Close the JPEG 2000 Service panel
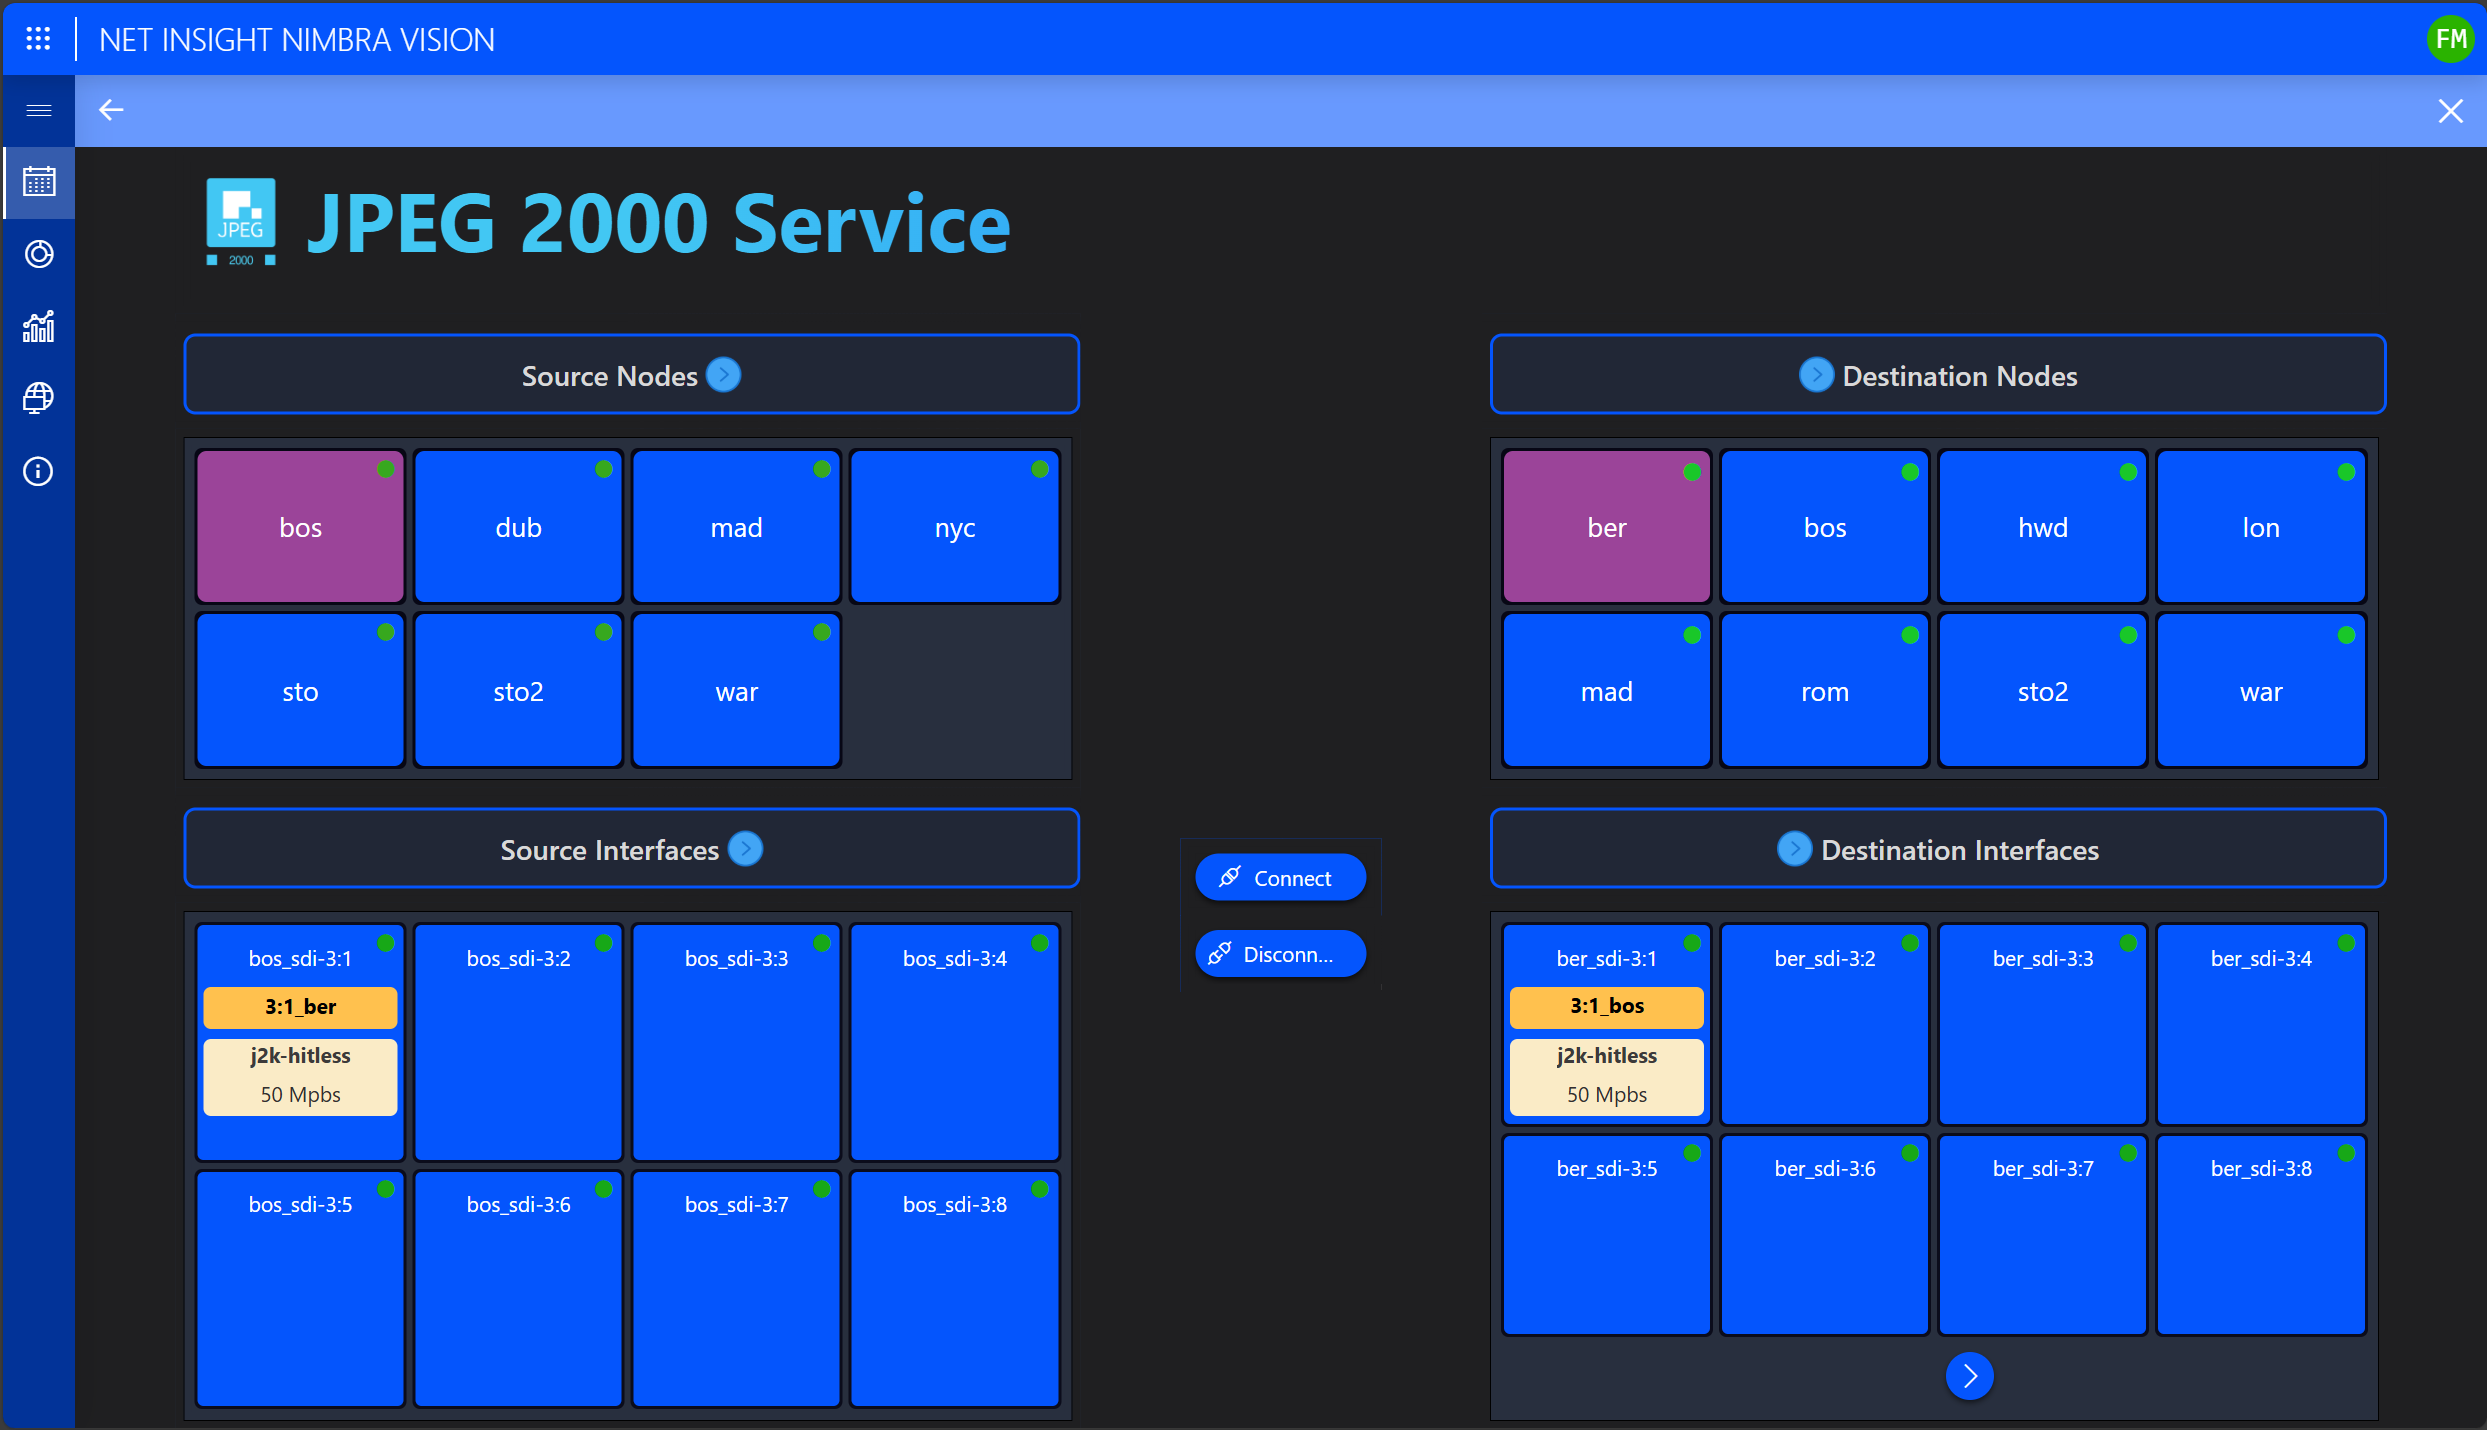 pyautogui.click(x=2450, y=111)
